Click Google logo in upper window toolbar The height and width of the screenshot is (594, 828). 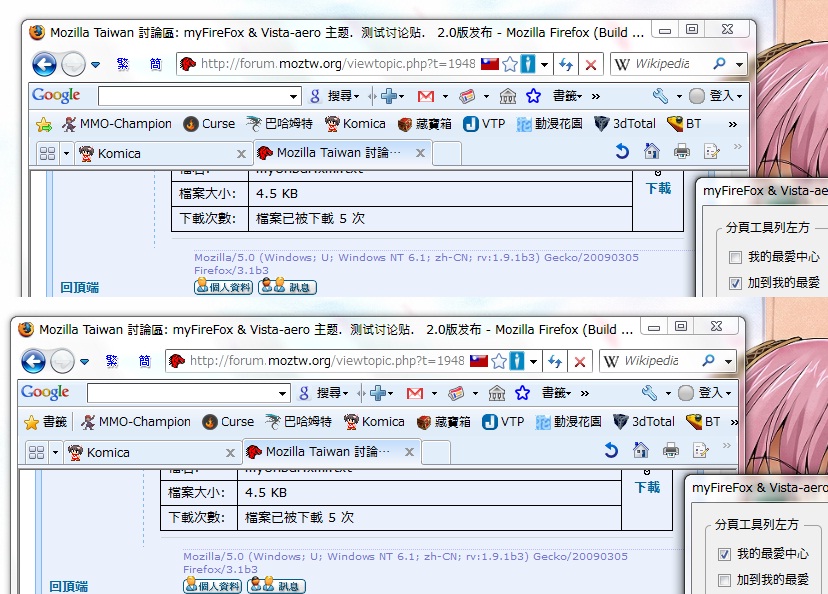(x=56, y=96)
